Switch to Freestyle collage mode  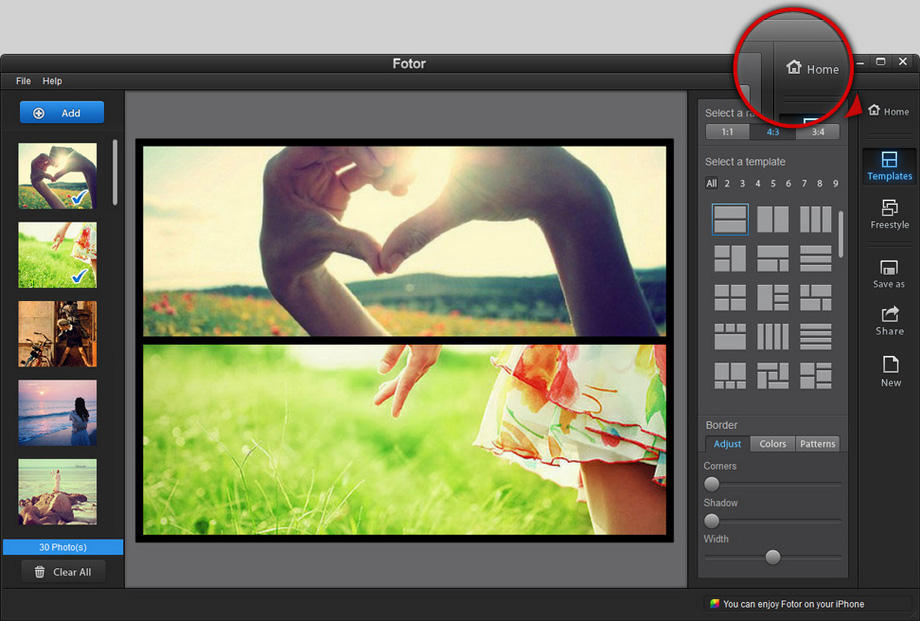889,214
